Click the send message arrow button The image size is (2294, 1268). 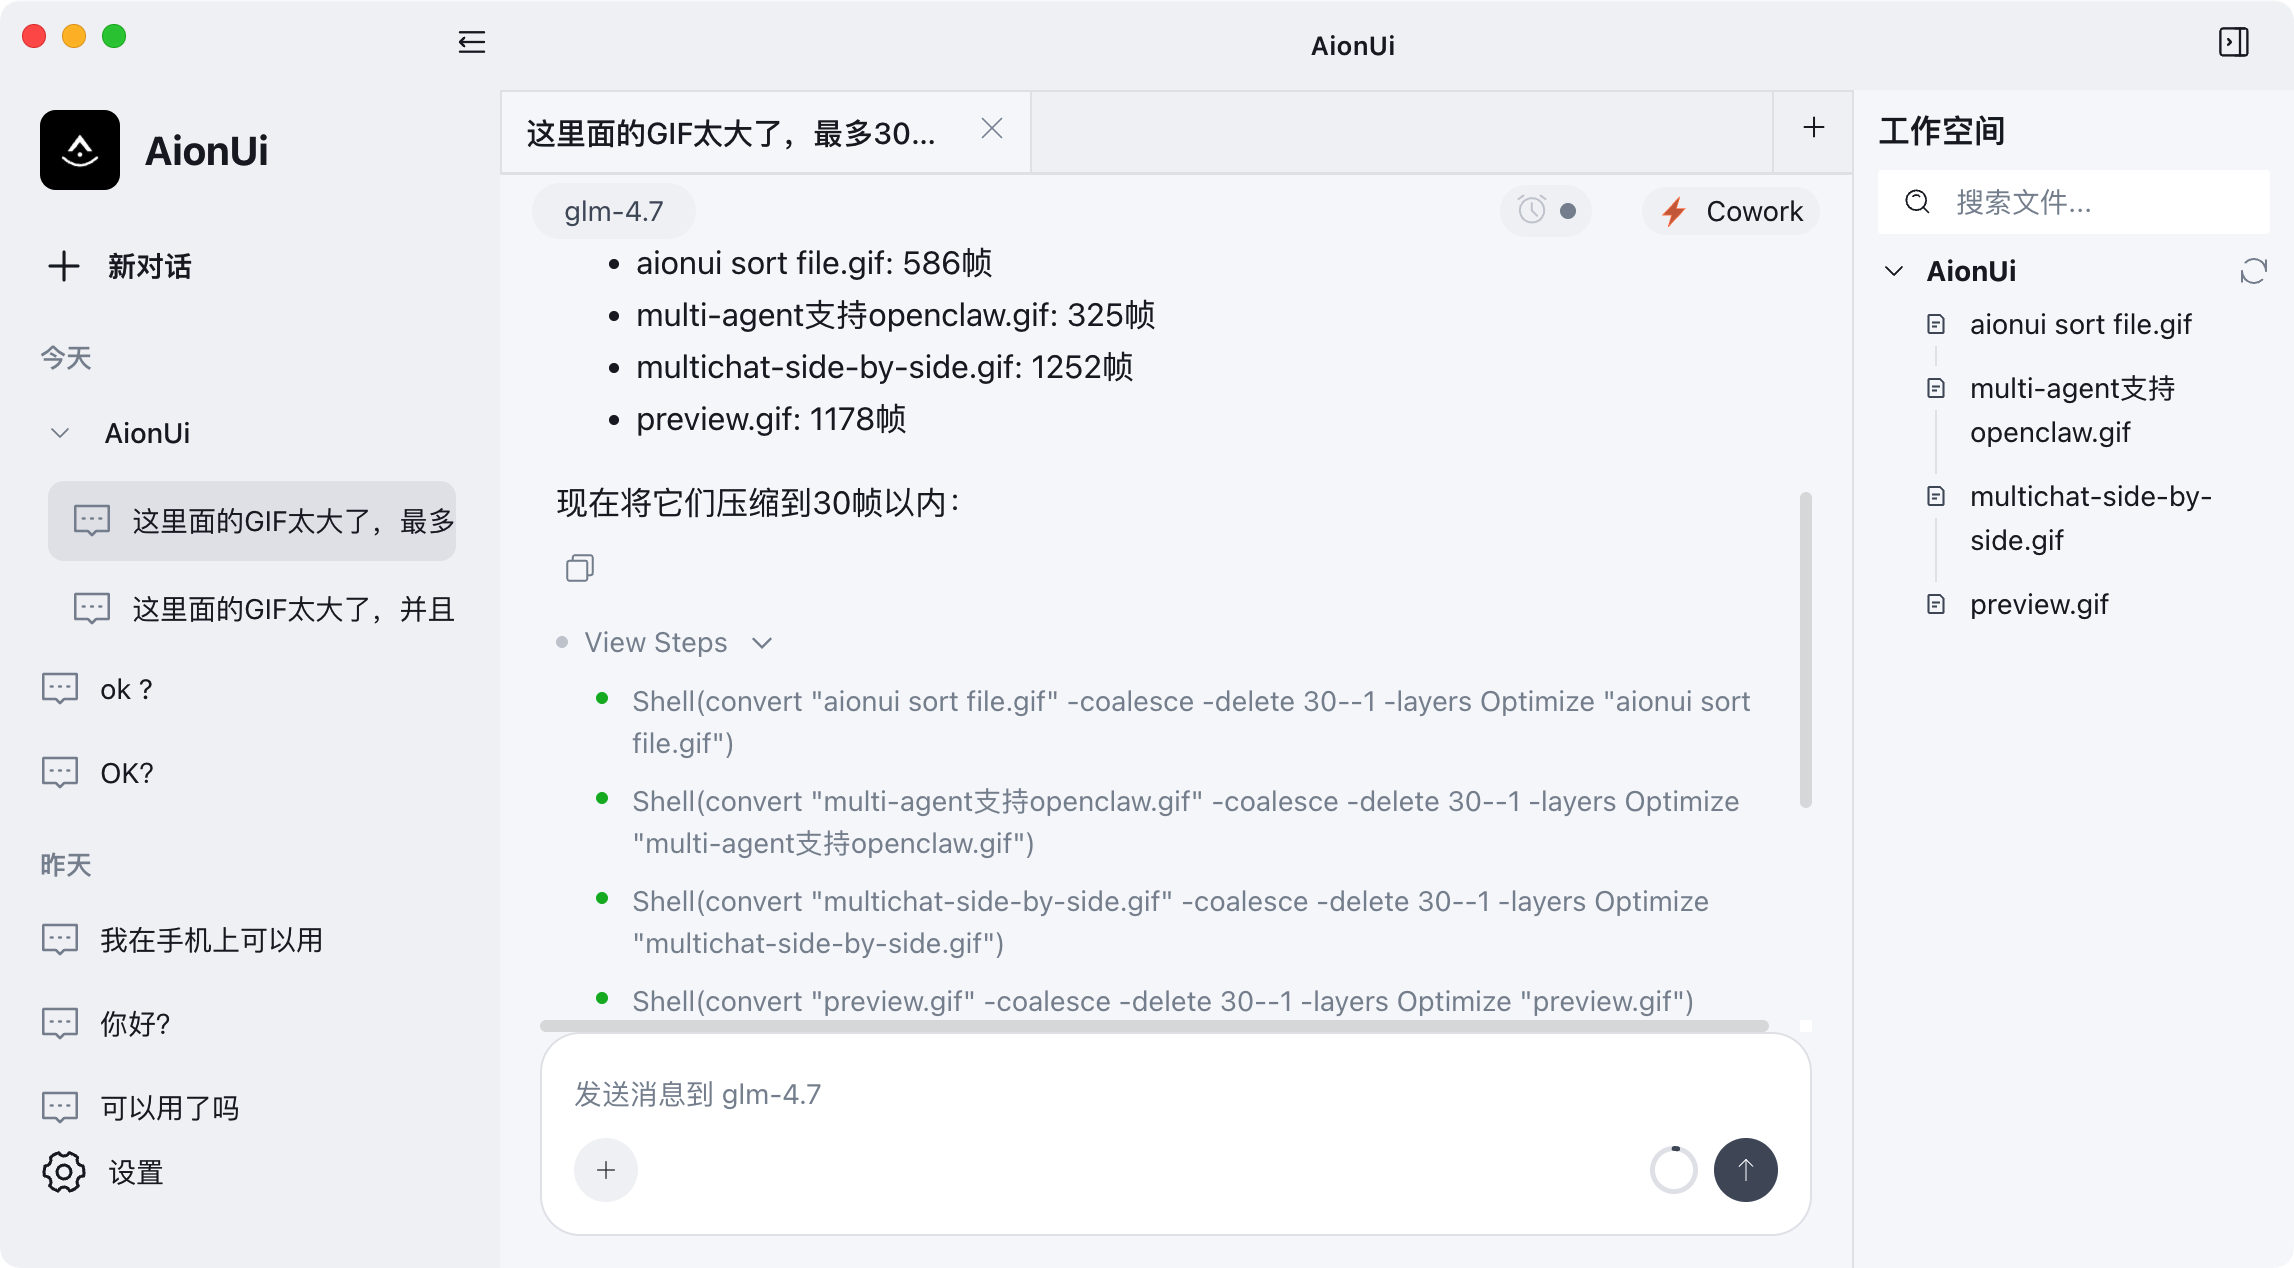pos(1745,1169)
